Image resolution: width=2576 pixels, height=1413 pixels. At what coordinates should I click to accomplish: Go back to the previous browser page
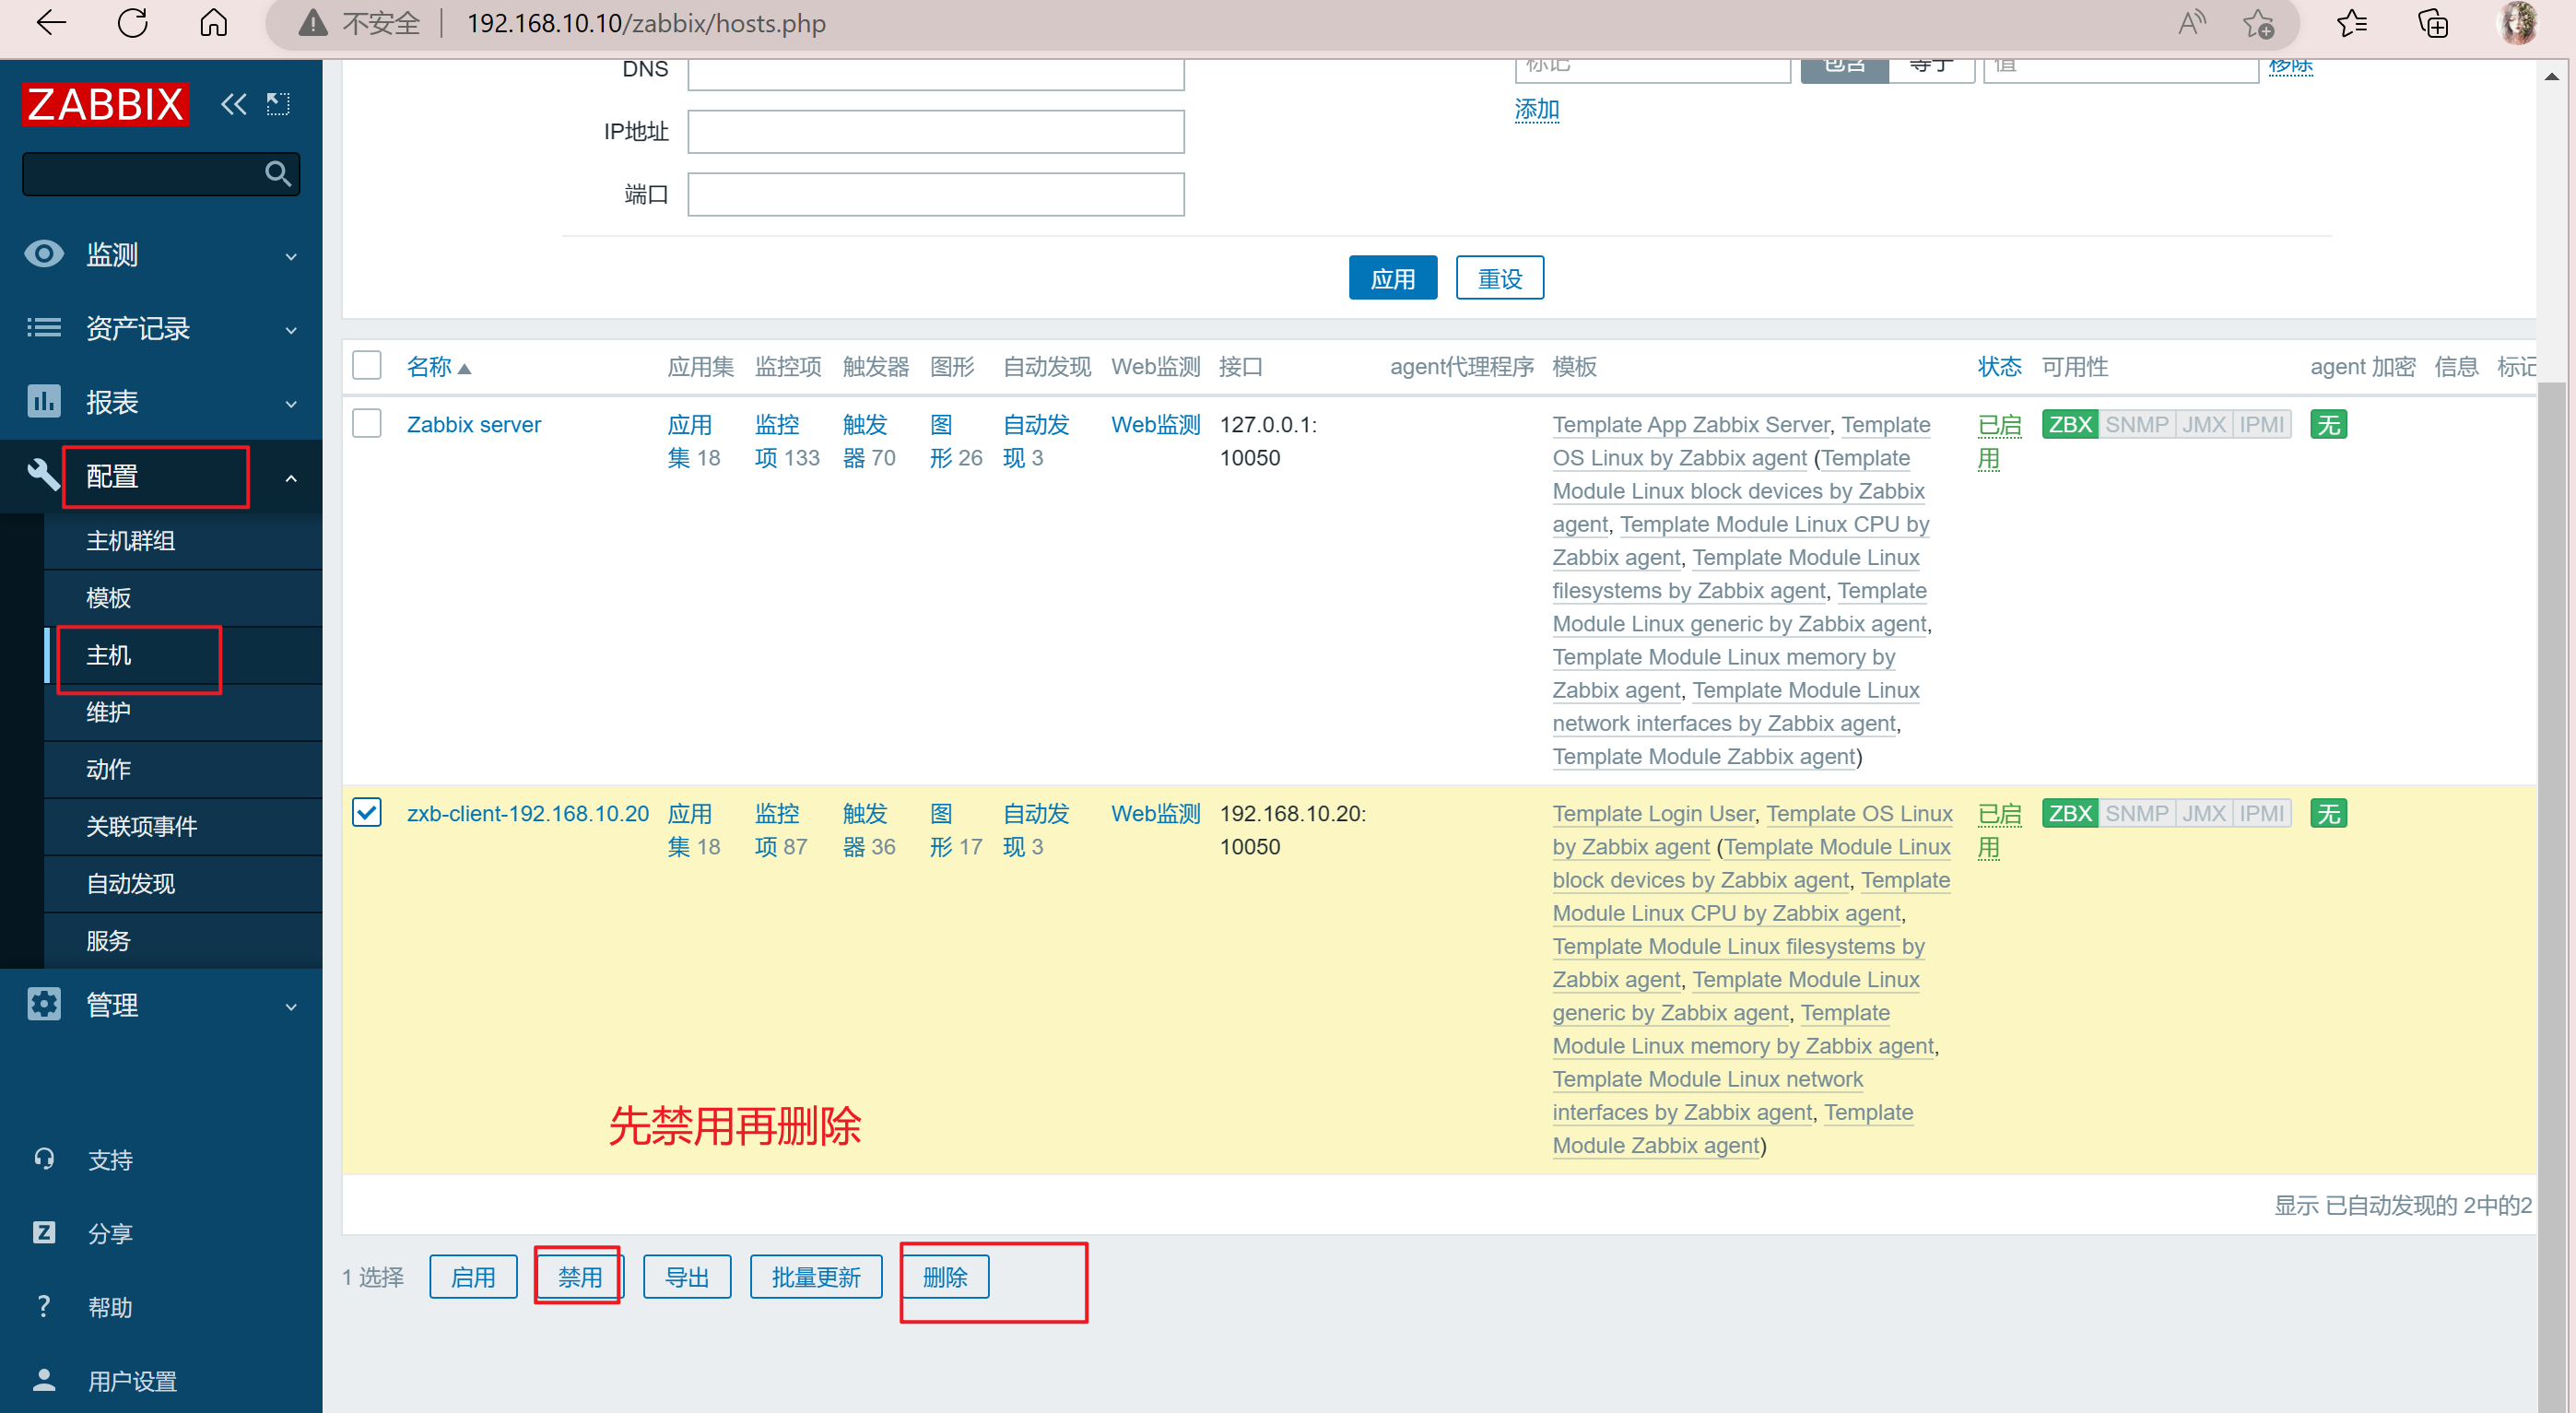[50, 23]
